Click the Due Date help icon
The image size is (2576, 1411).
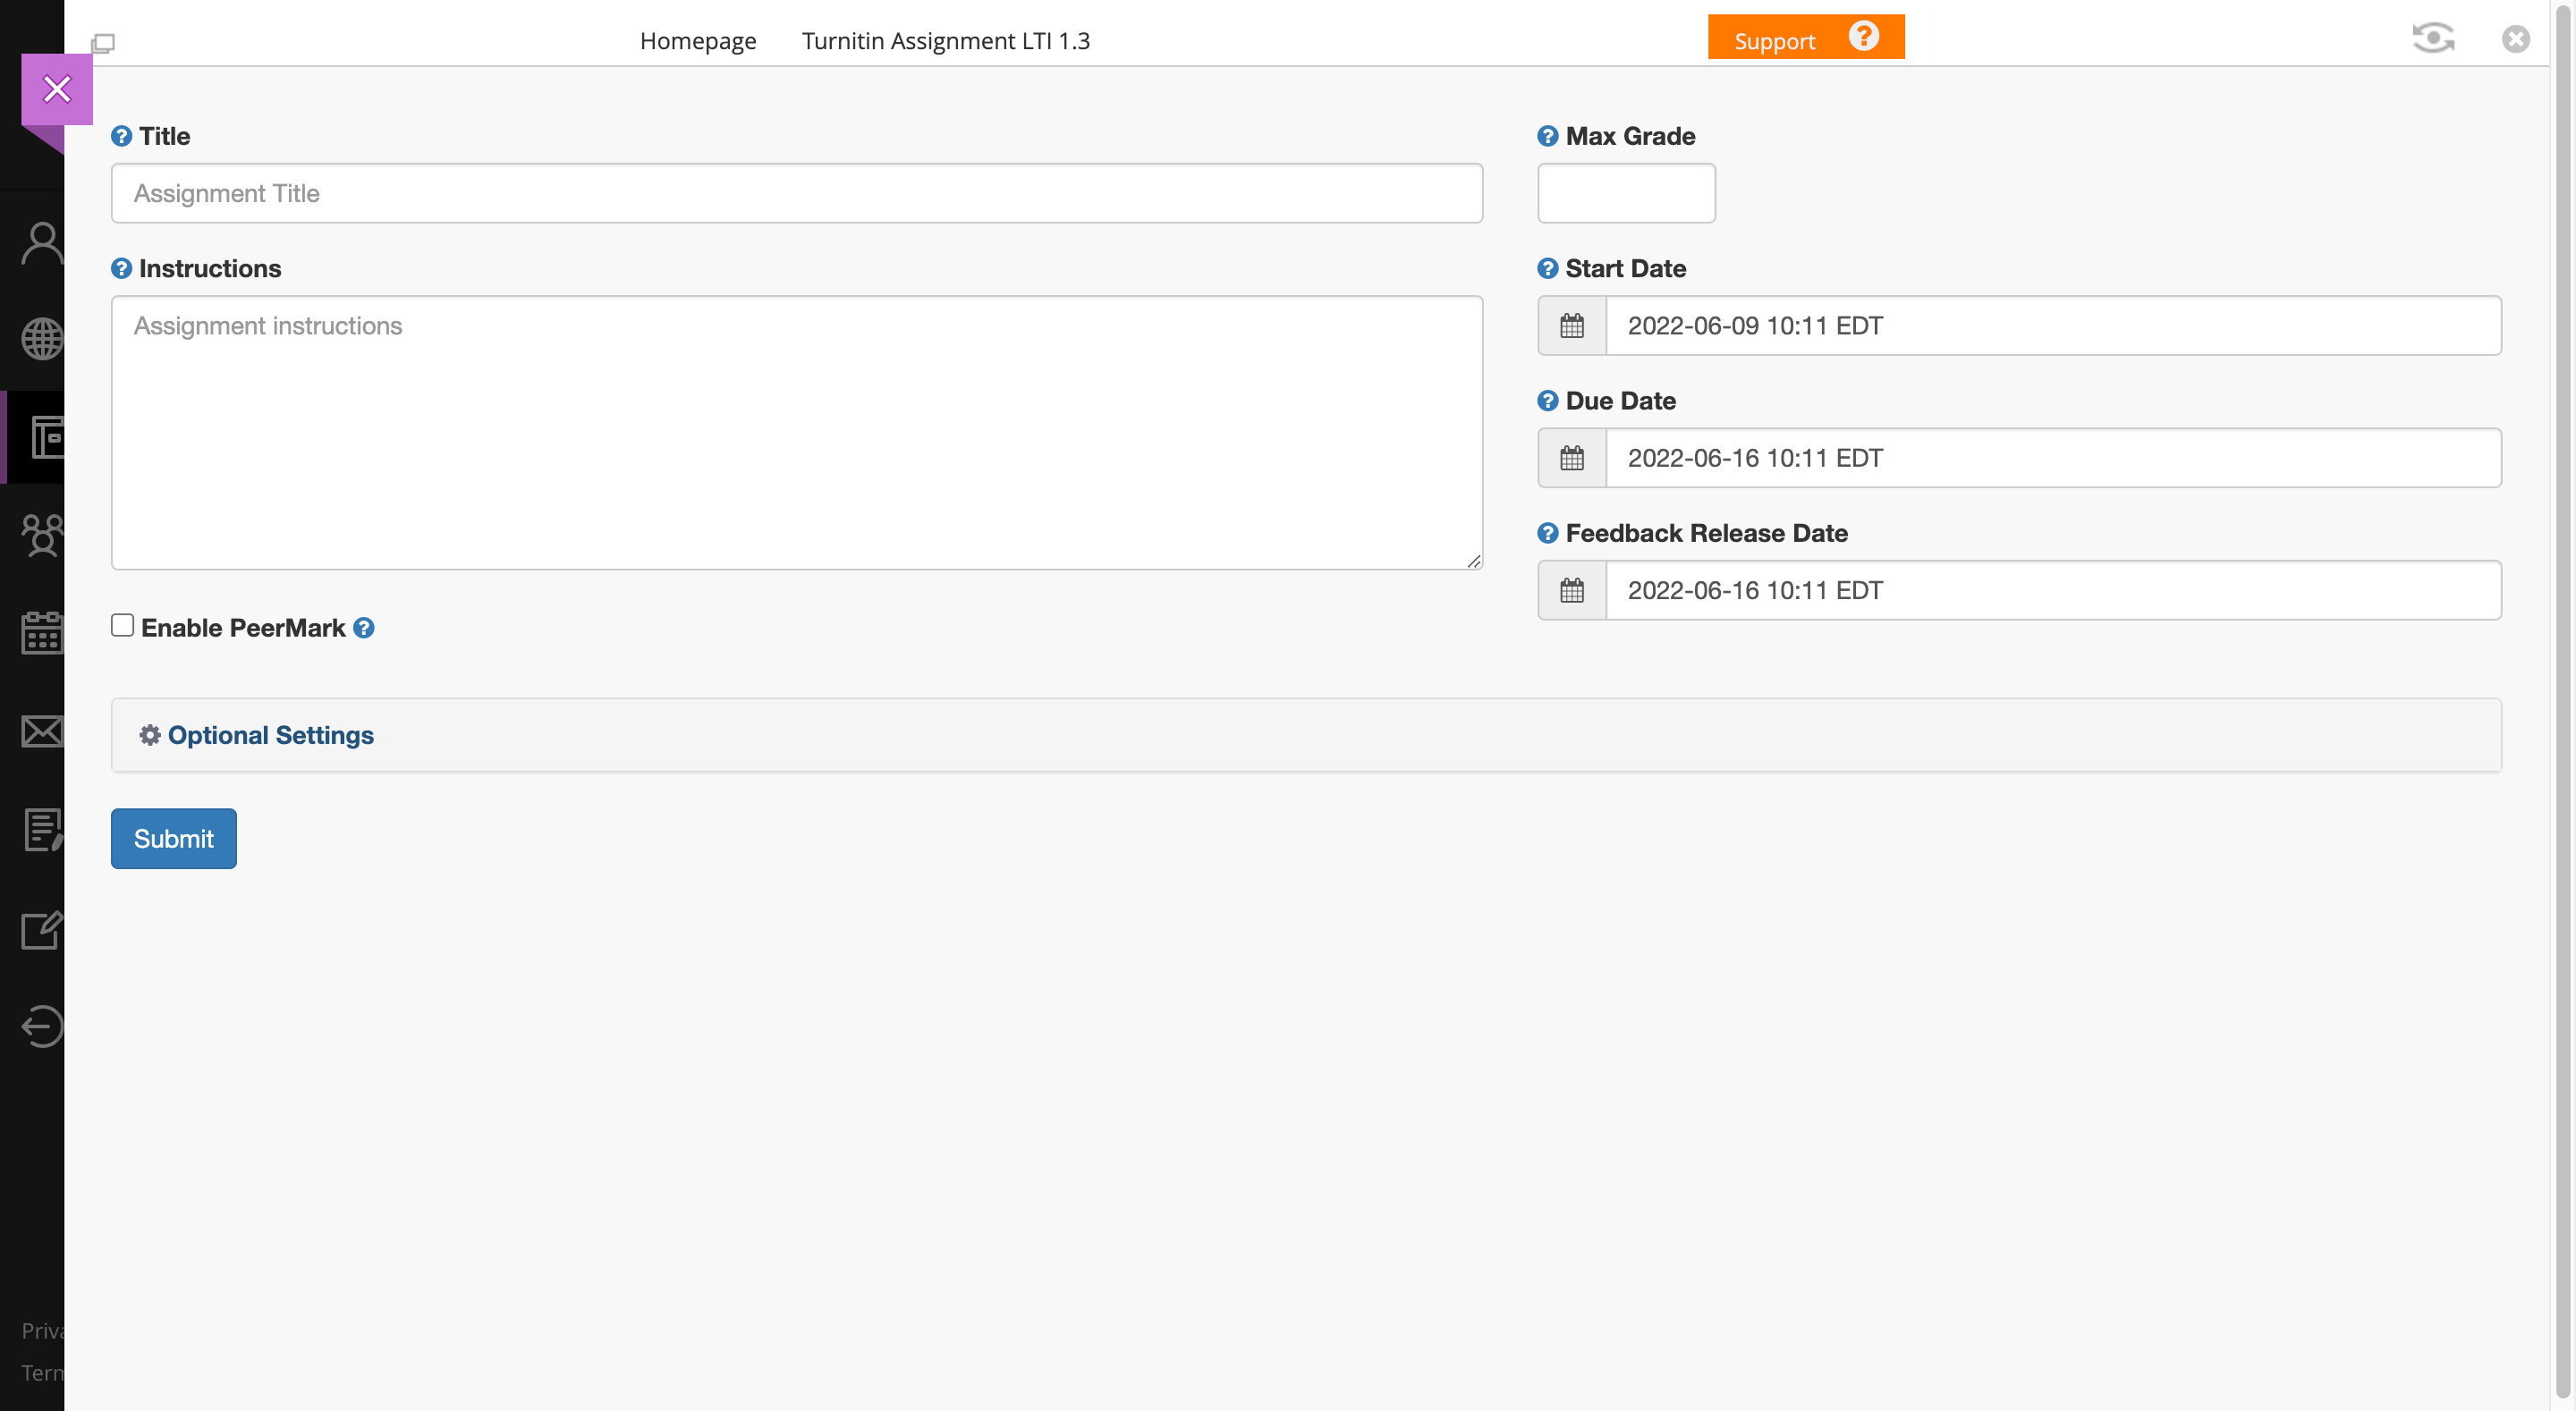coord(1547,401)
